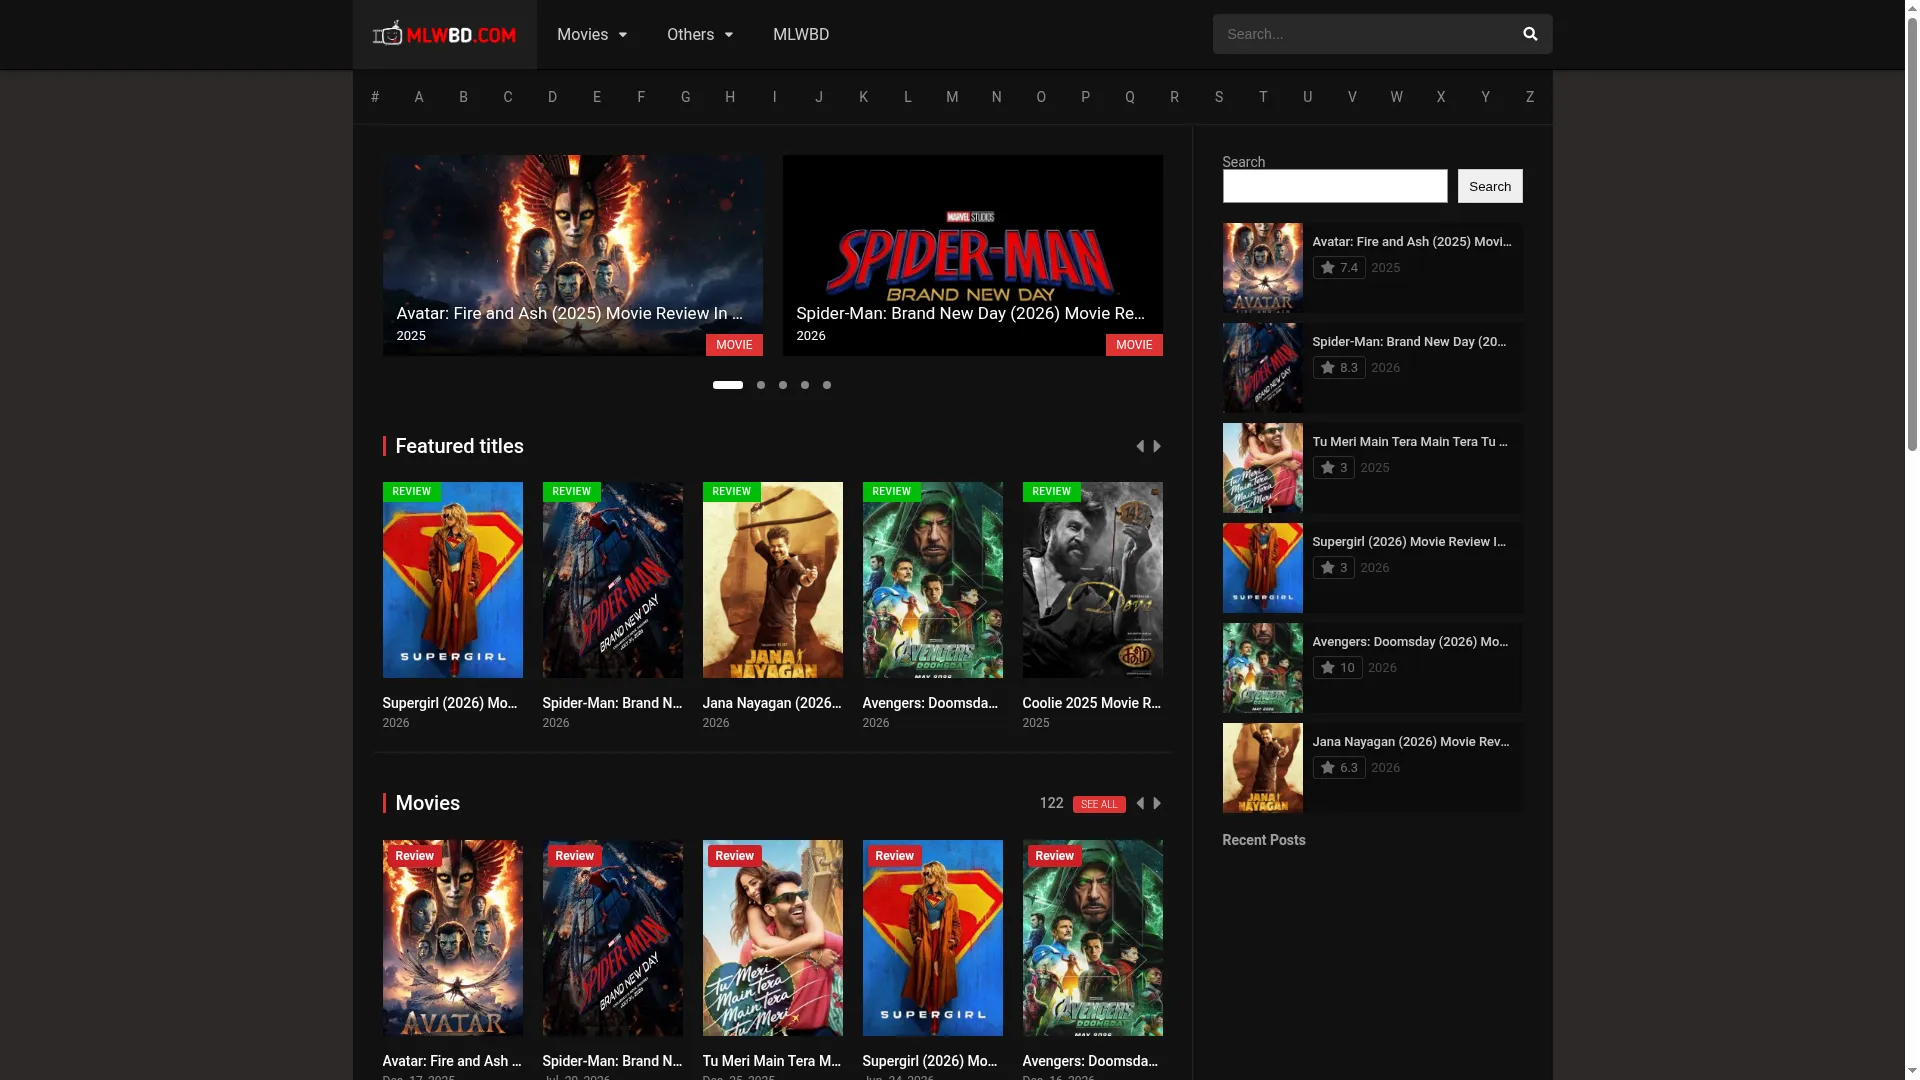
Task: Select the first carousel slide indicator
Action: pos(728,385)
